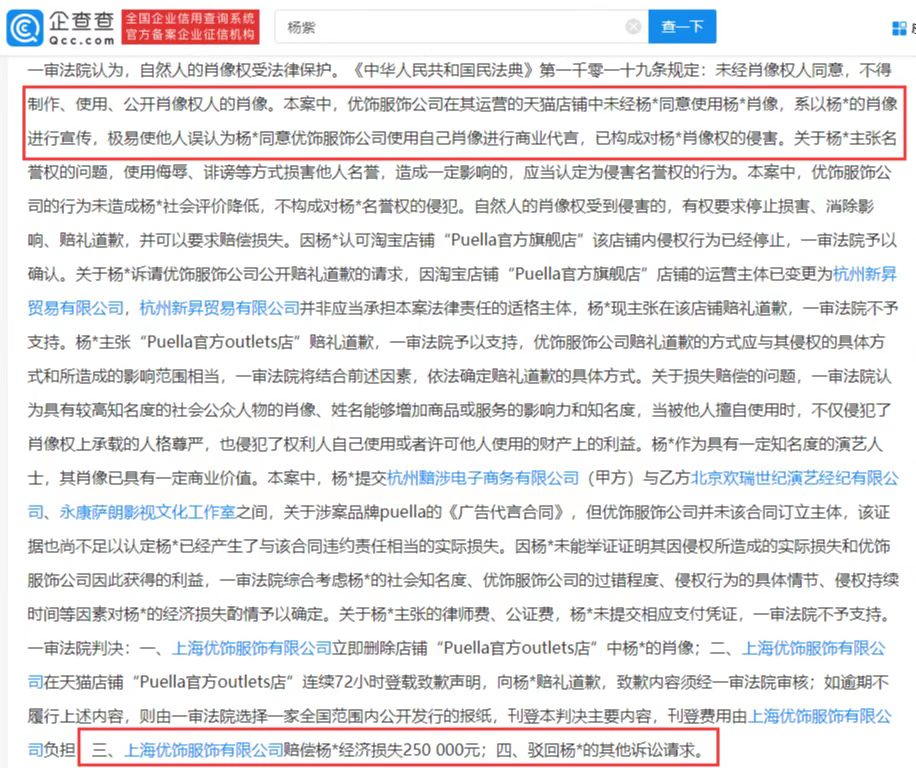Select the text 《广告代言合同》
This screenshot has height=768, width=916.
click(x=506, y=512)
